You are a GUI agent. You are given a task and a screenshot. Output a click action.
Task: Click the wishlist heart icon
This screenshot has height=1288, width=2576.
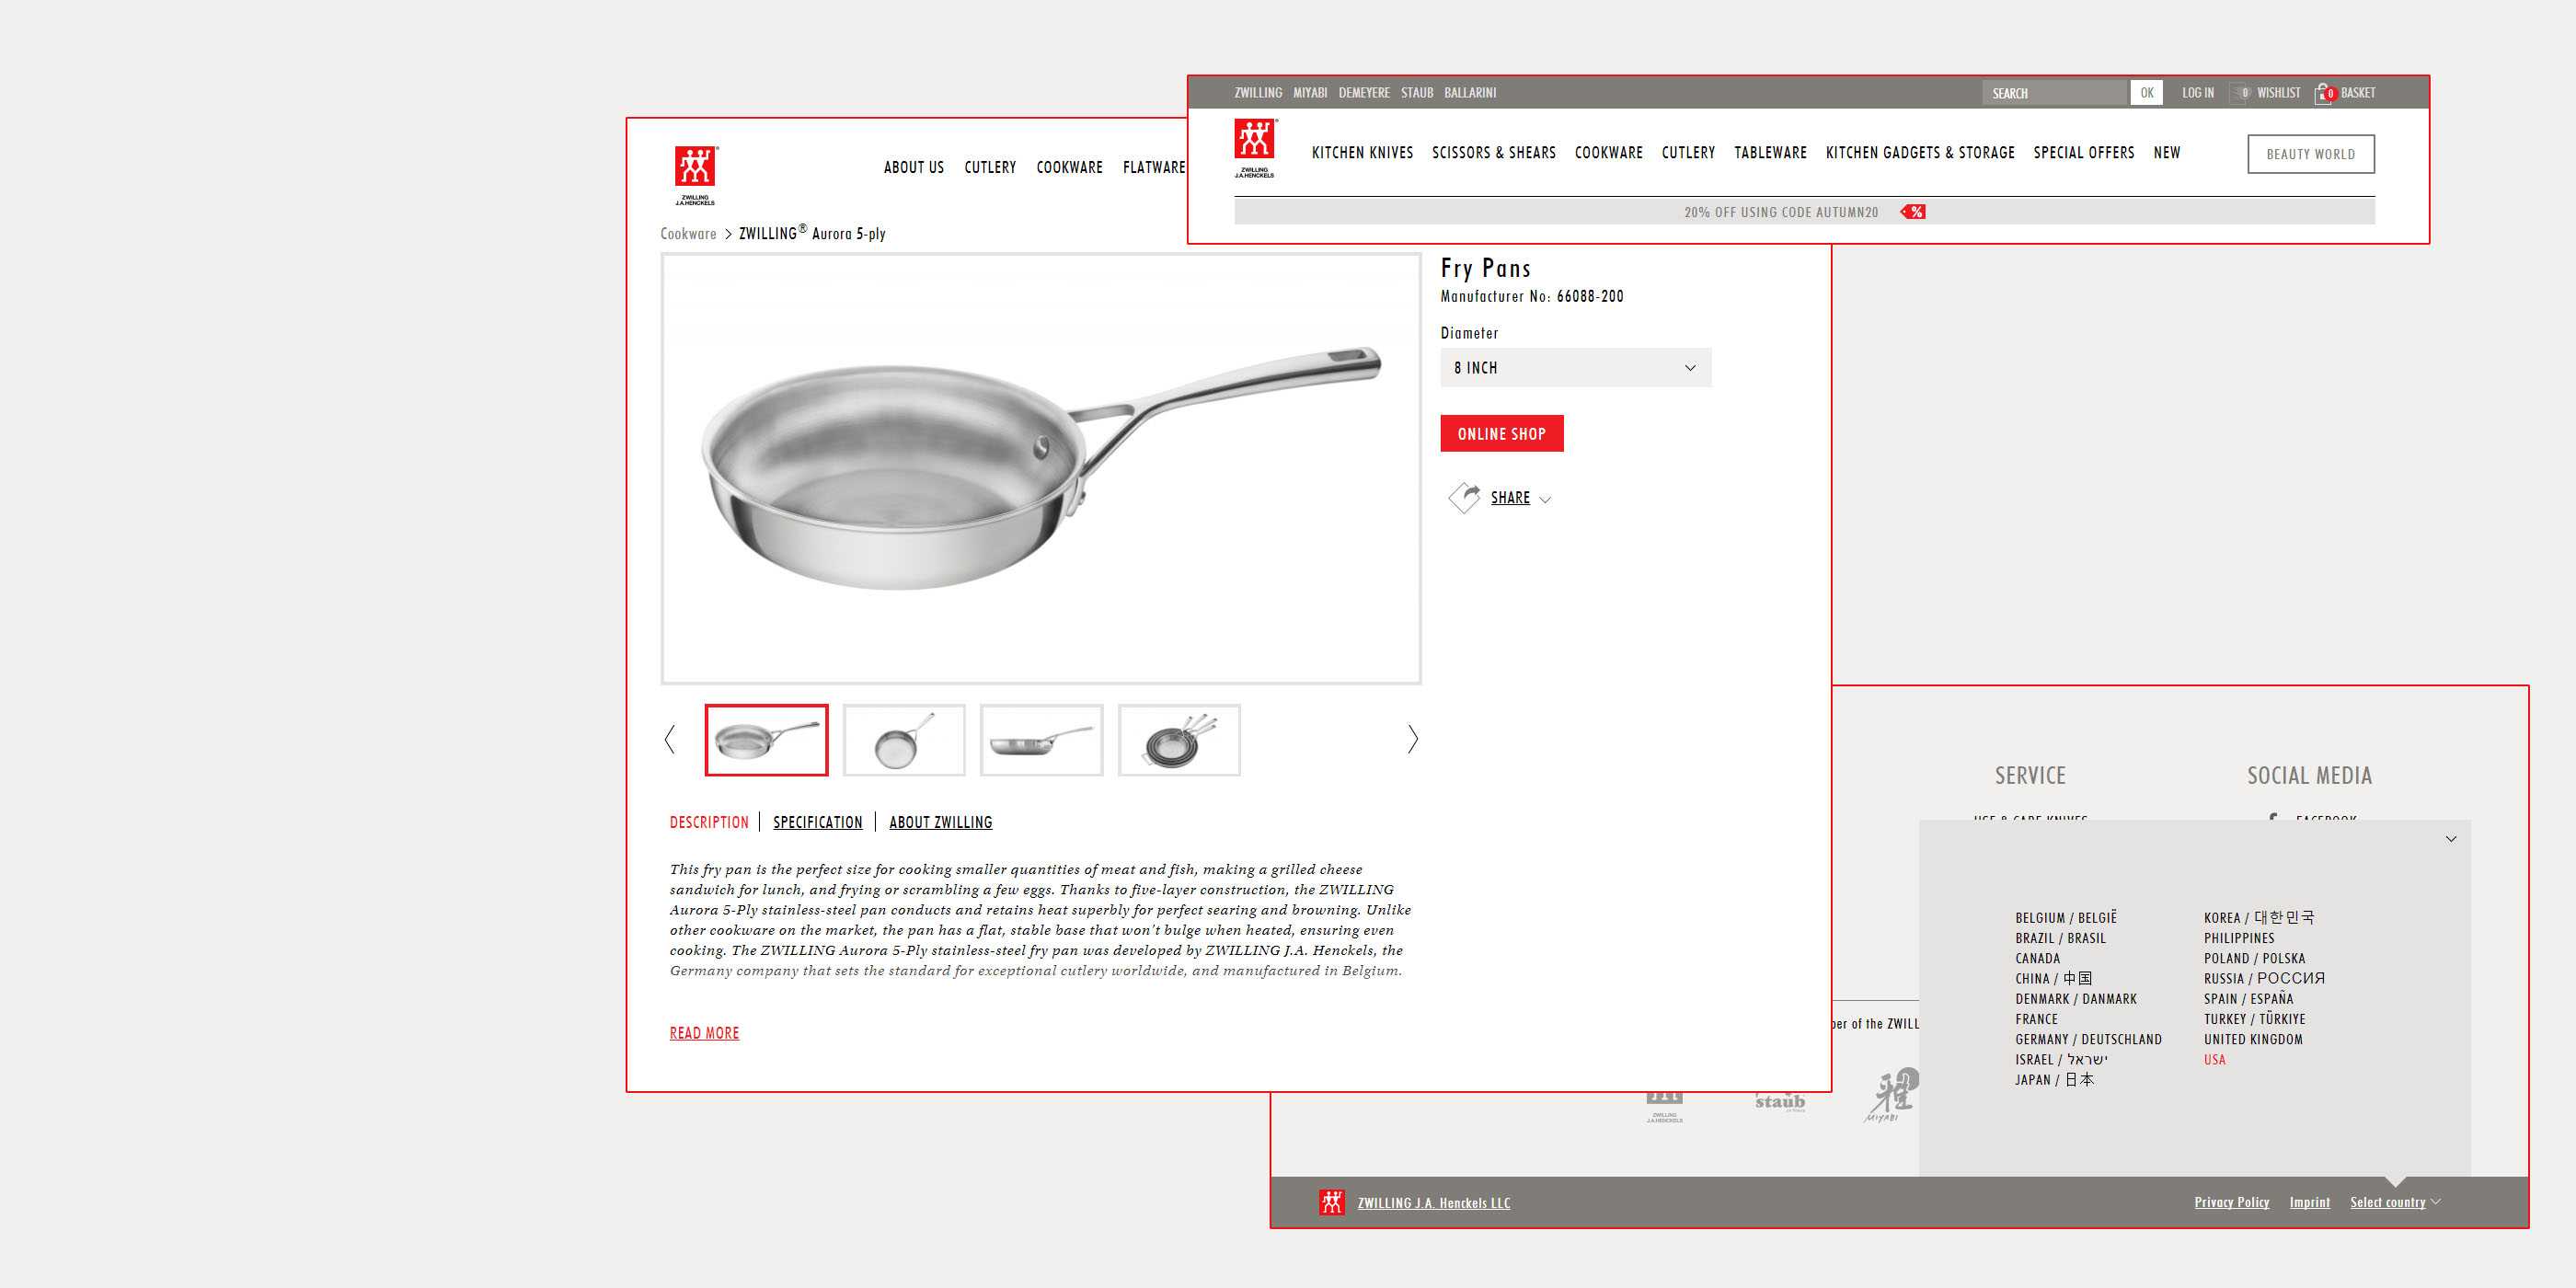point(2237,92)
